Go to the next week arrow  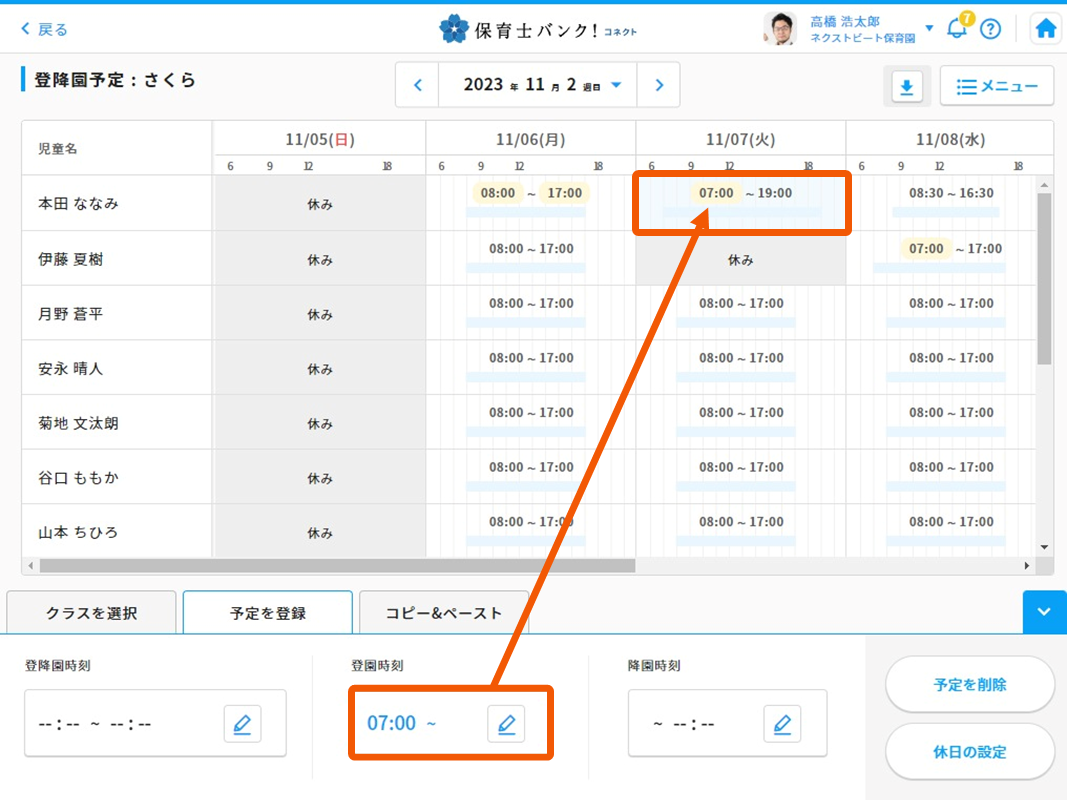(659, 85)
